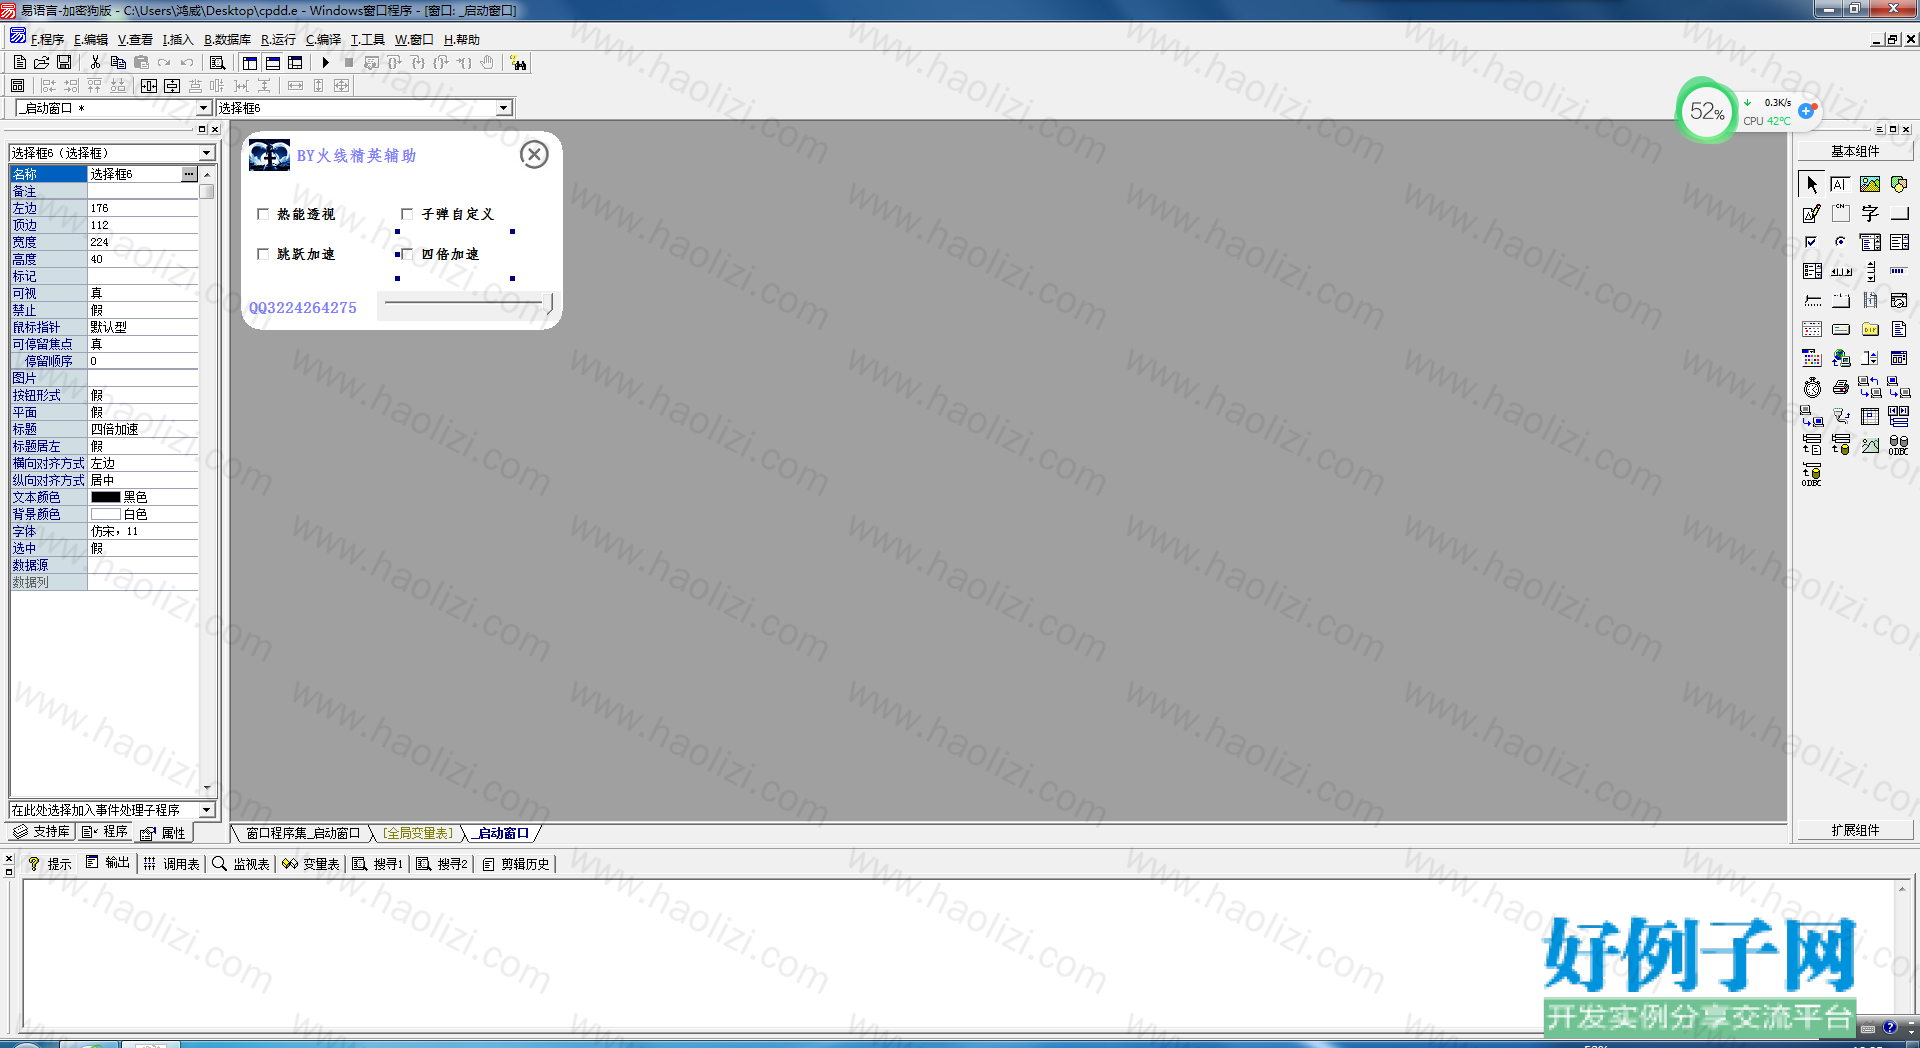Open the event handler subroutine dropdown
Screen dimensions: 1920x1048
pos(207,810)
